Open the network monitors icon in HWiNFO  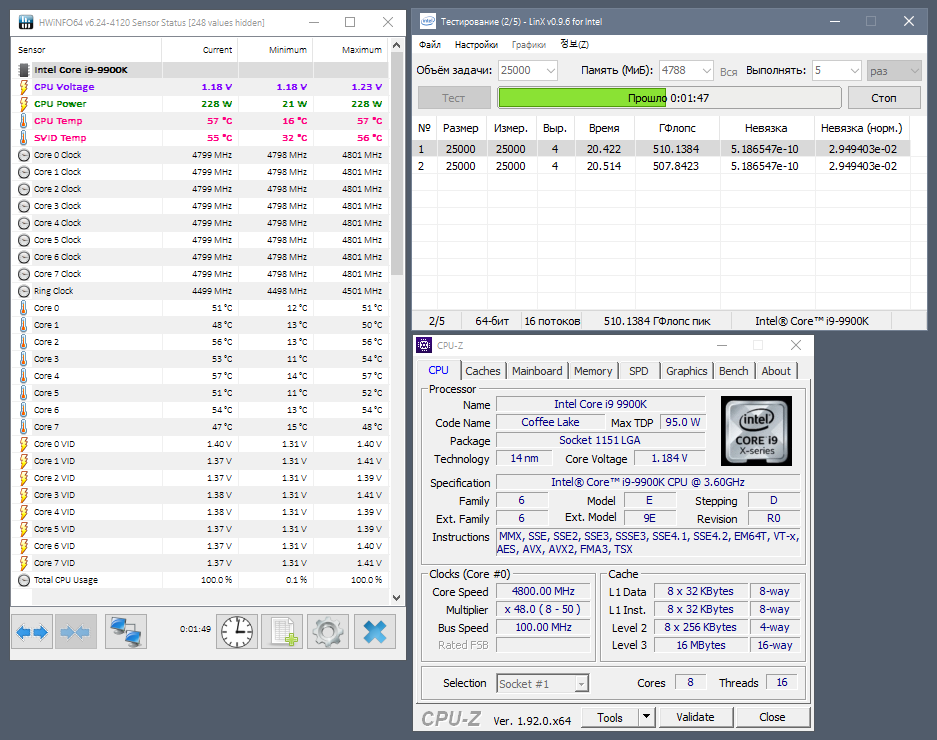point(126,631)
